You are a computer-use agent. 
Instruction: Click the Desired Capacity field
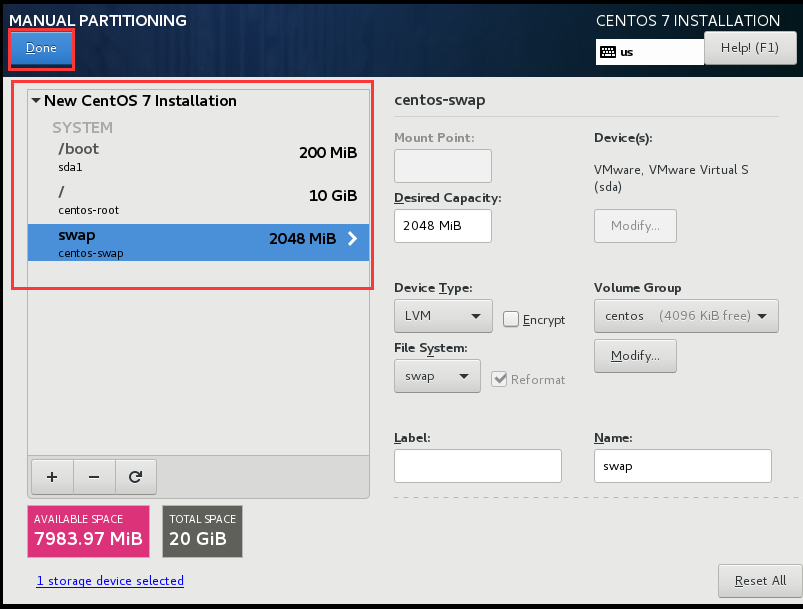point(442,226)
